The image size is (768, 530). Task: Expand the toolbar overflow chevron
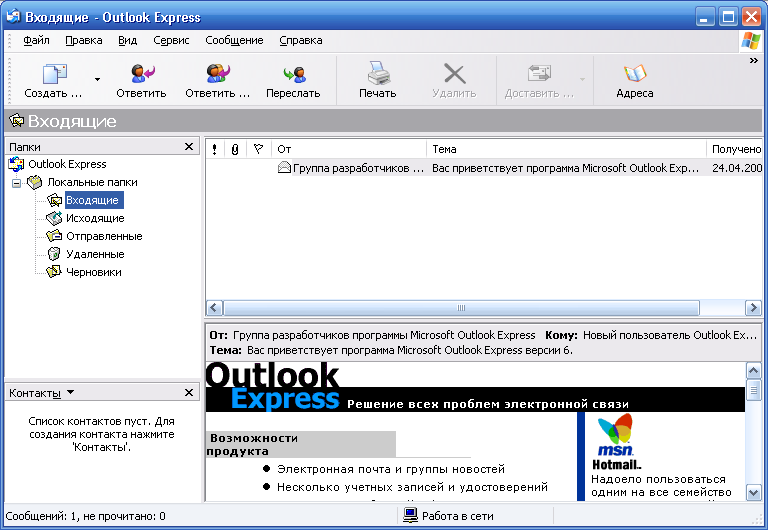(x=753, y=61)
